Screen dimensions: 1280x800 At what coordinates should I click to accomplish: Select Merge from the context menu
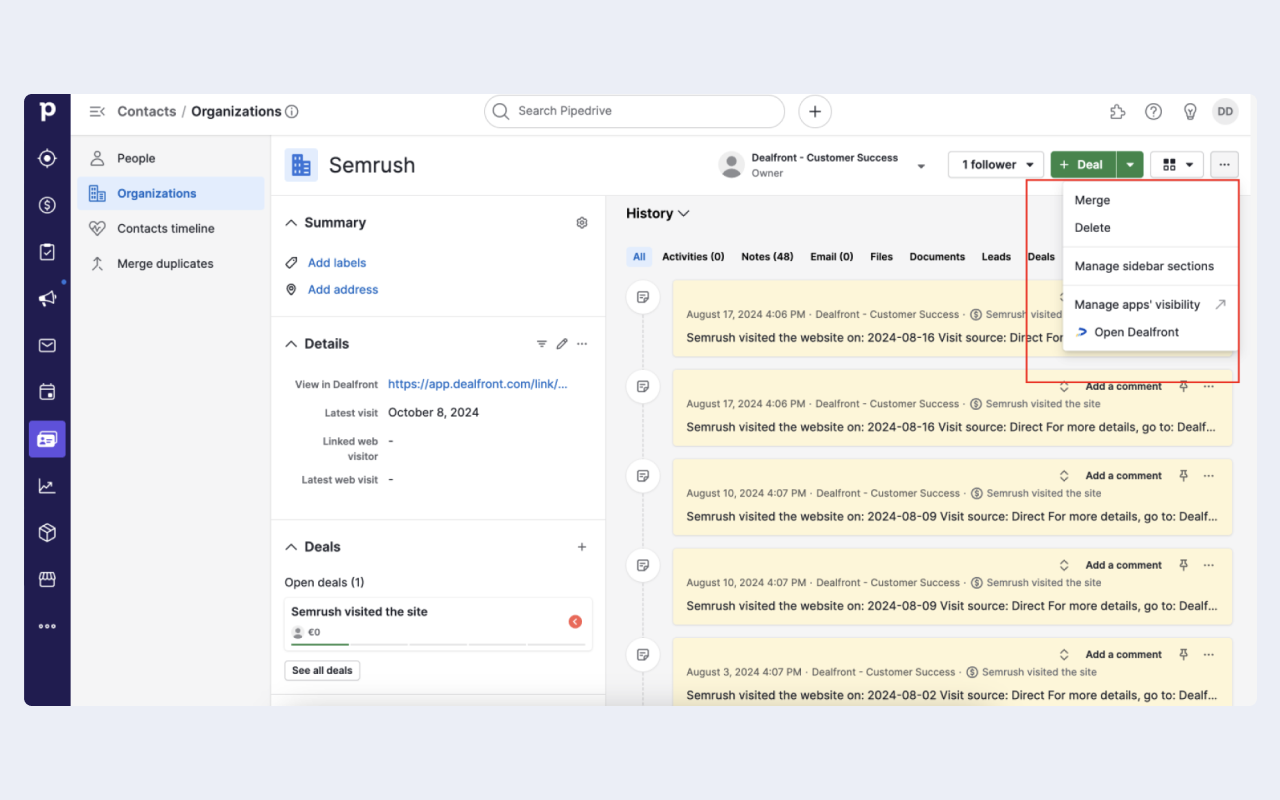[1092, 200]
